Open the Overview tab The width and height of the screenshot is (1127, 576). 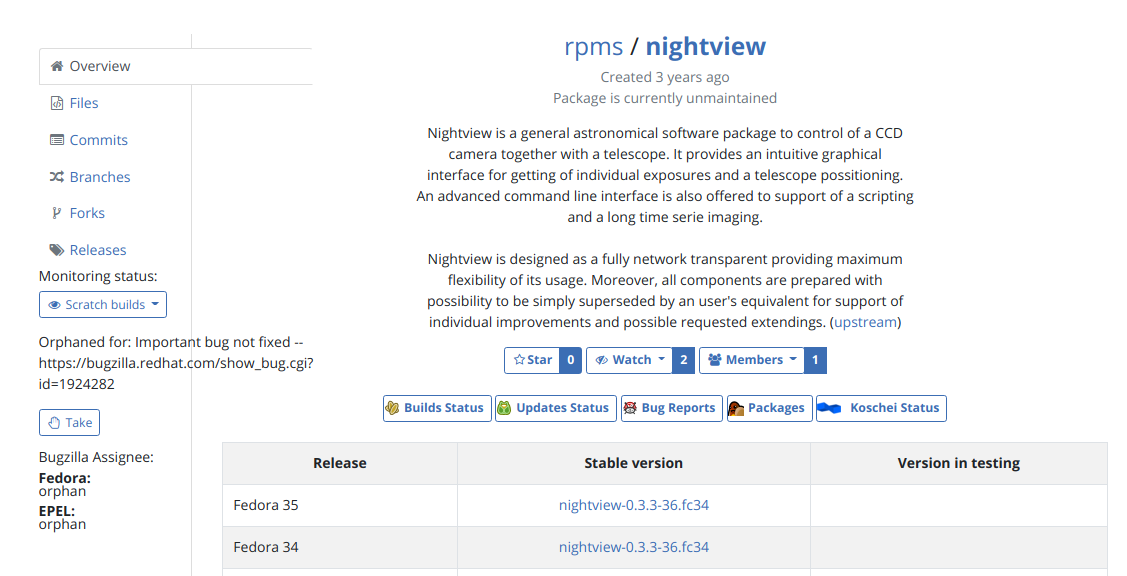point(175,66)
